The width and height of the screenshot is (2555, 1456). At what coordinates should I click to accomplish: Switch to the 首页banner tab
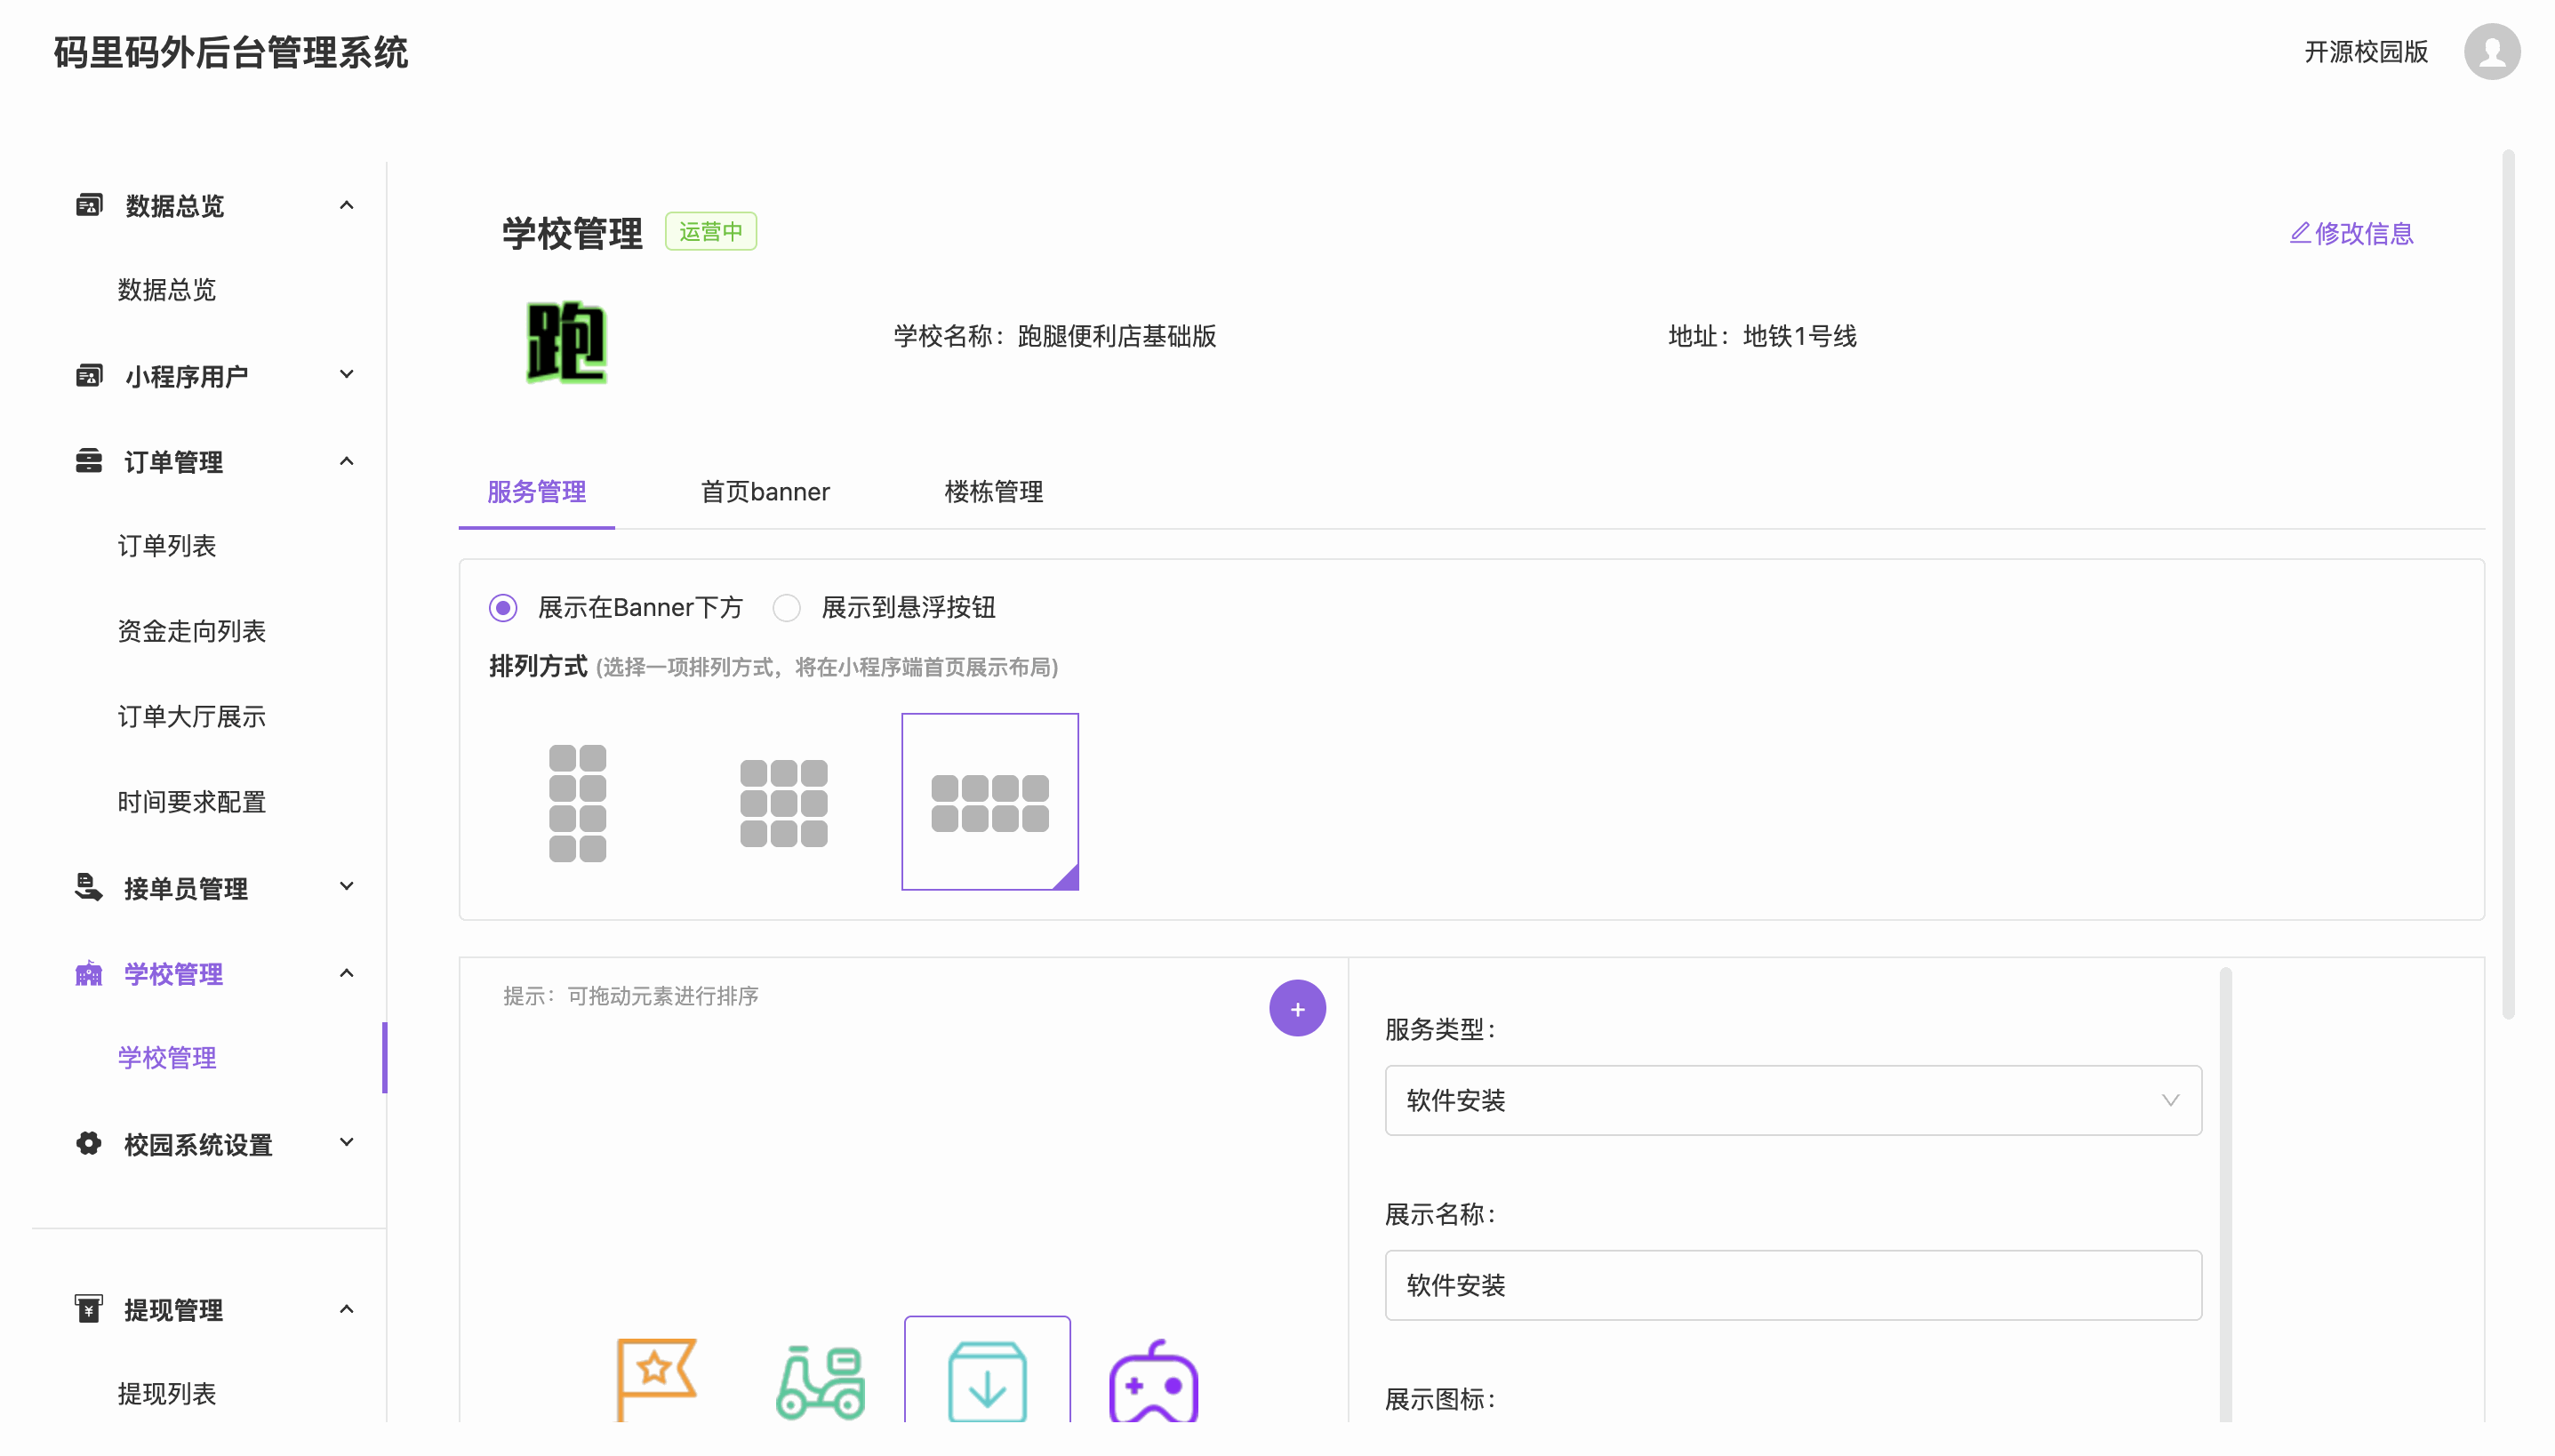click(x=764, y=492)
